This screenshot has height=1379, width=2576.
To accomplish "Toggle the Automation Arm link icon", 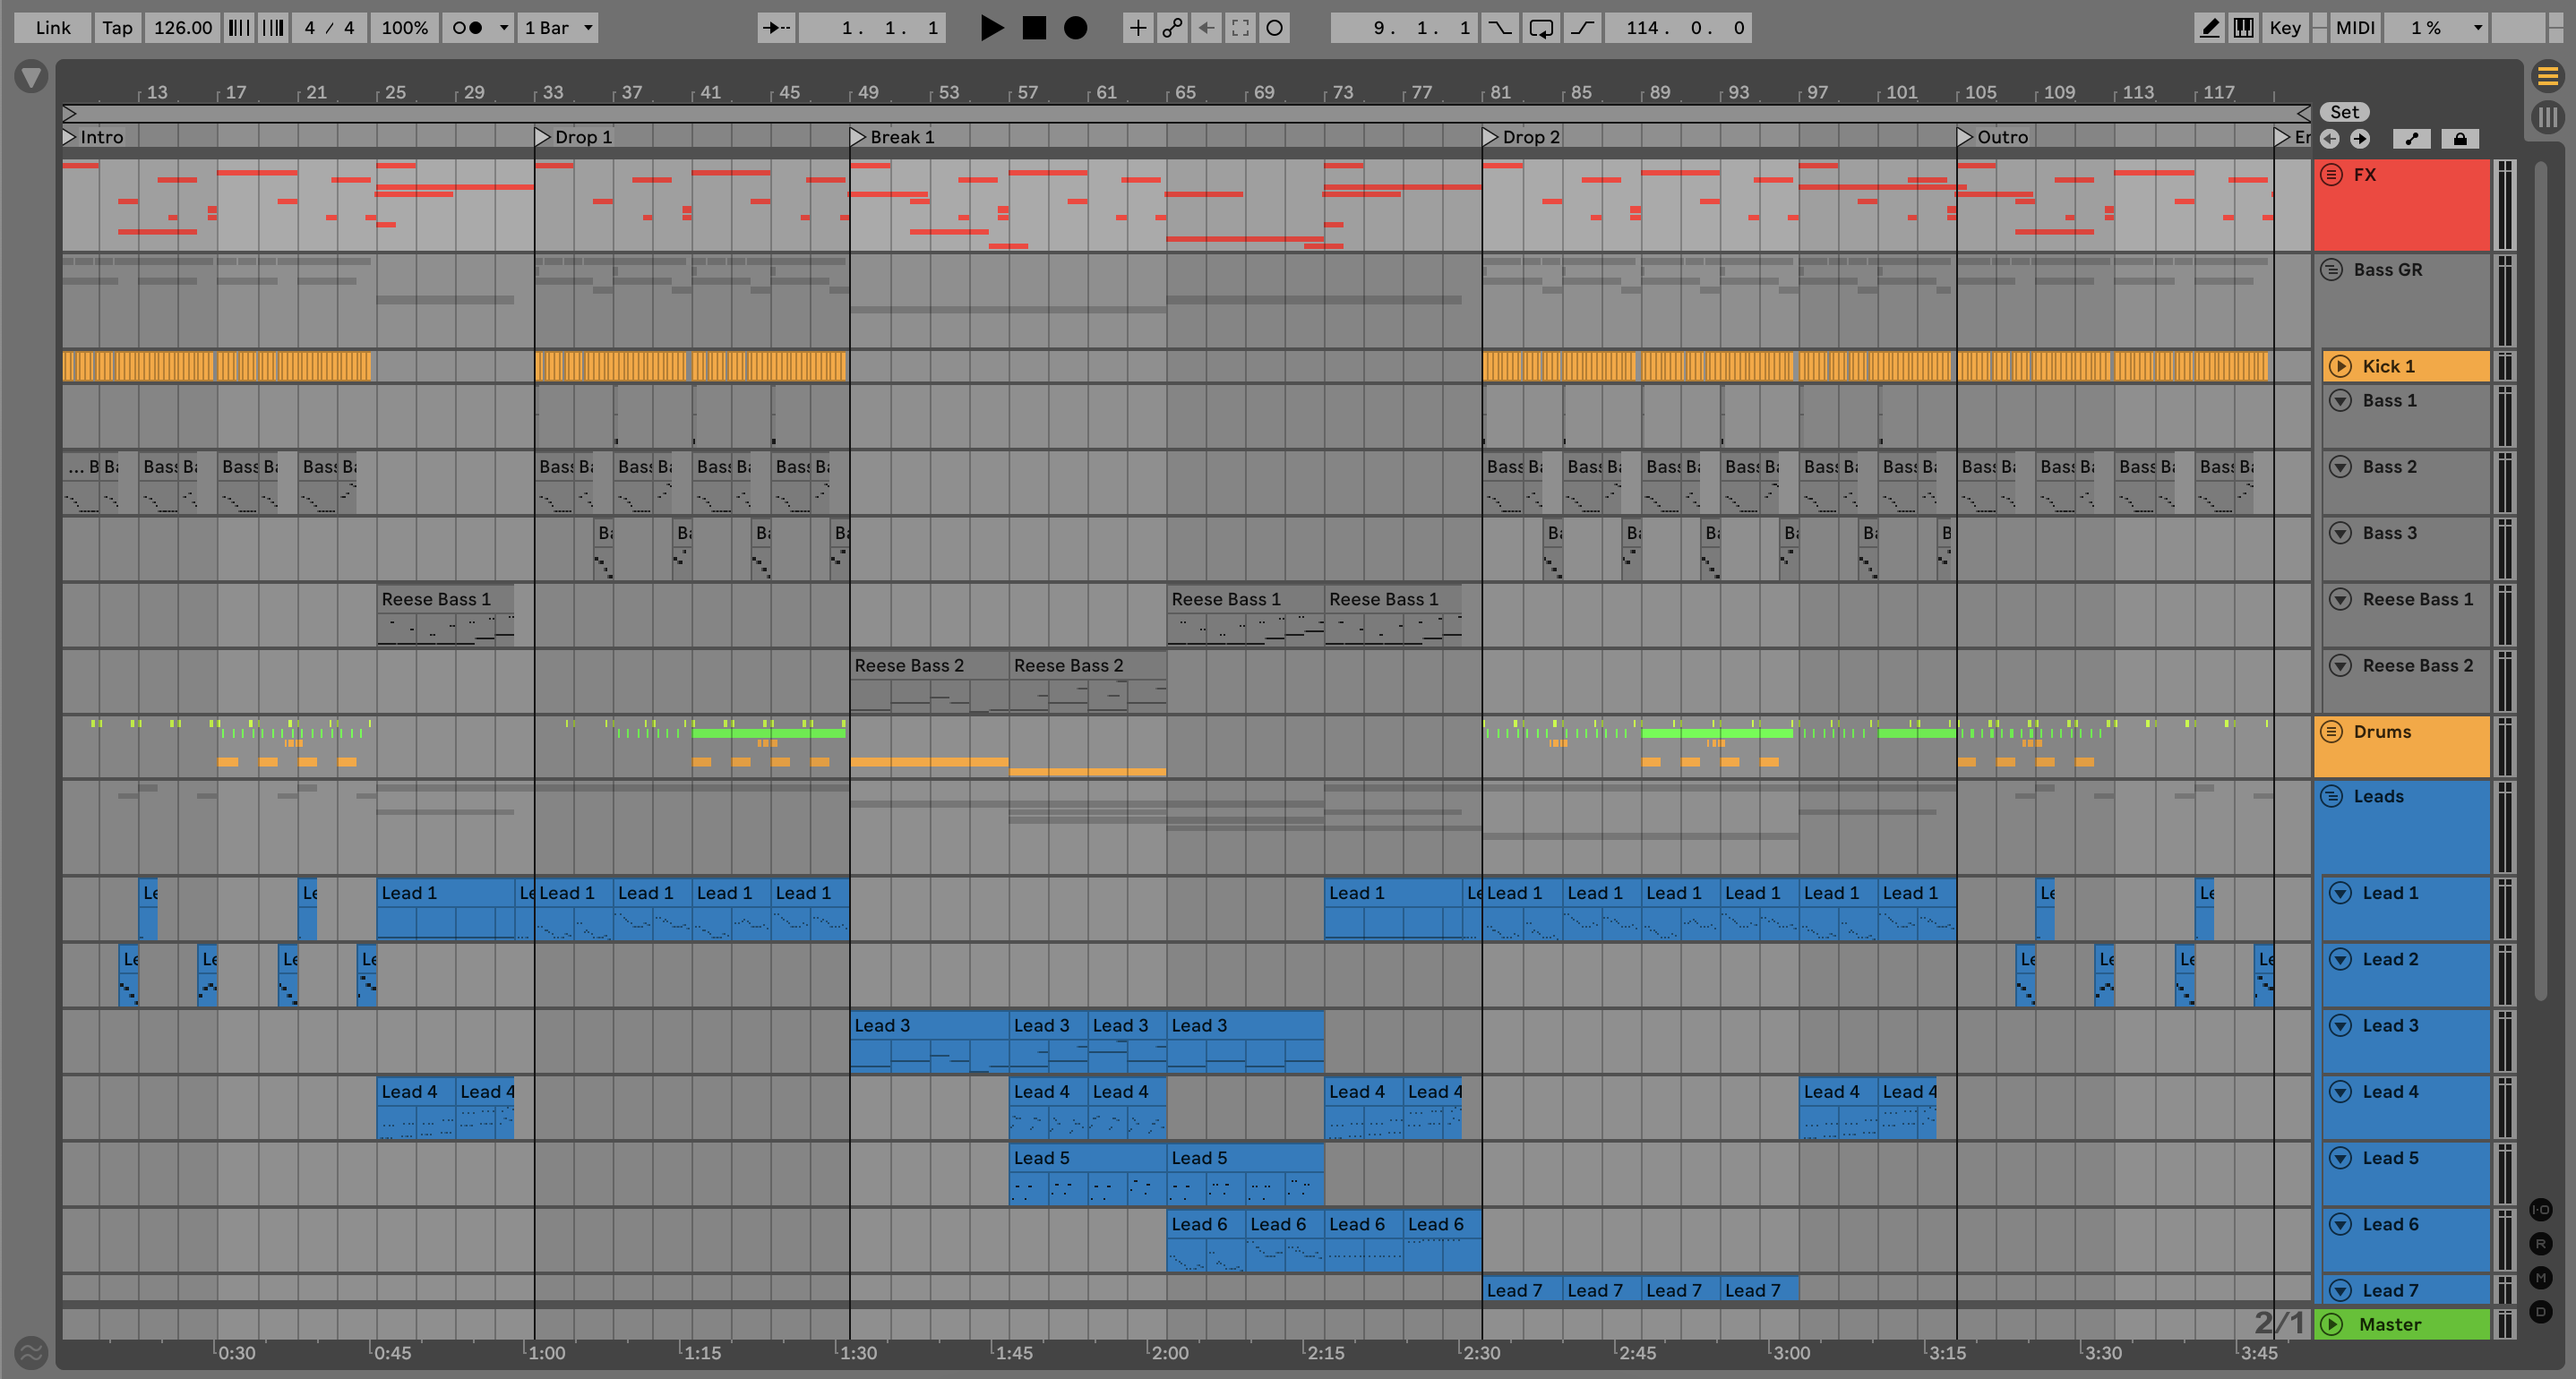I will pyautogui.click(x=1172, y=28).
